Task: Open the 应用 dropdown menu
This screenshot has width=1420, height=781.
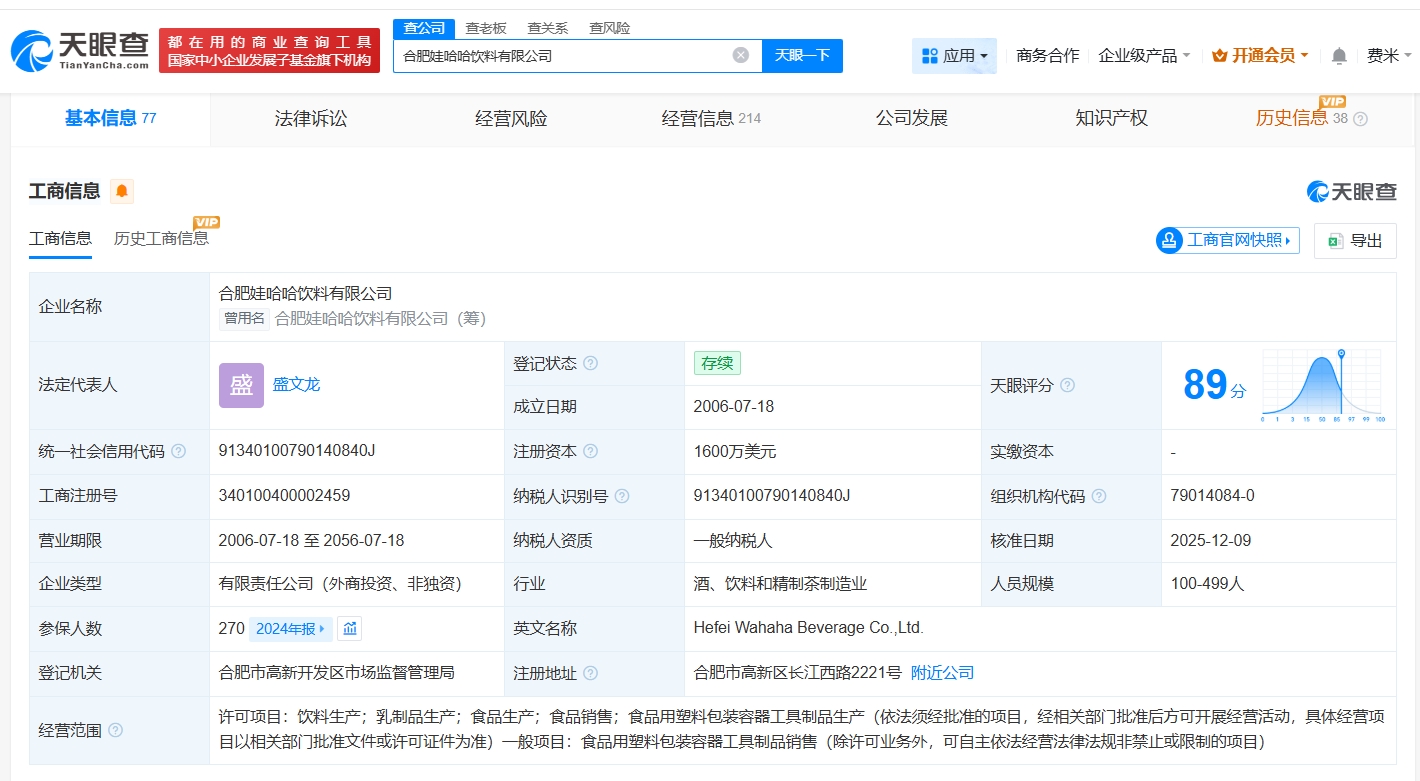Action: point(954,56)
